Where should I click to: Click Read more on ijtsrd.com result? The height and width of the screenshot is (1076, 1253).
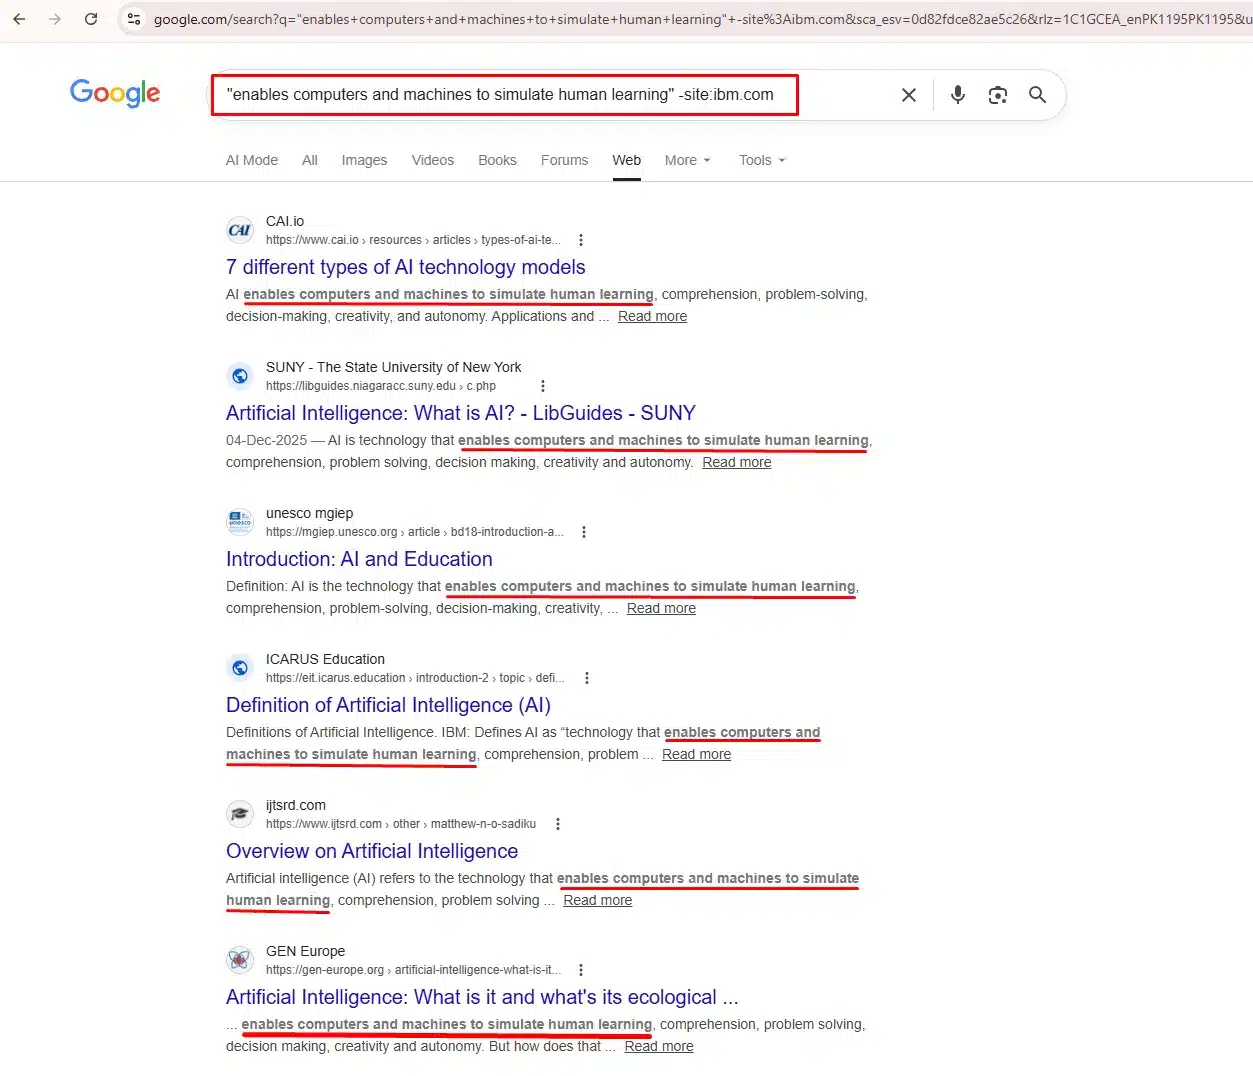pos(597,900)
